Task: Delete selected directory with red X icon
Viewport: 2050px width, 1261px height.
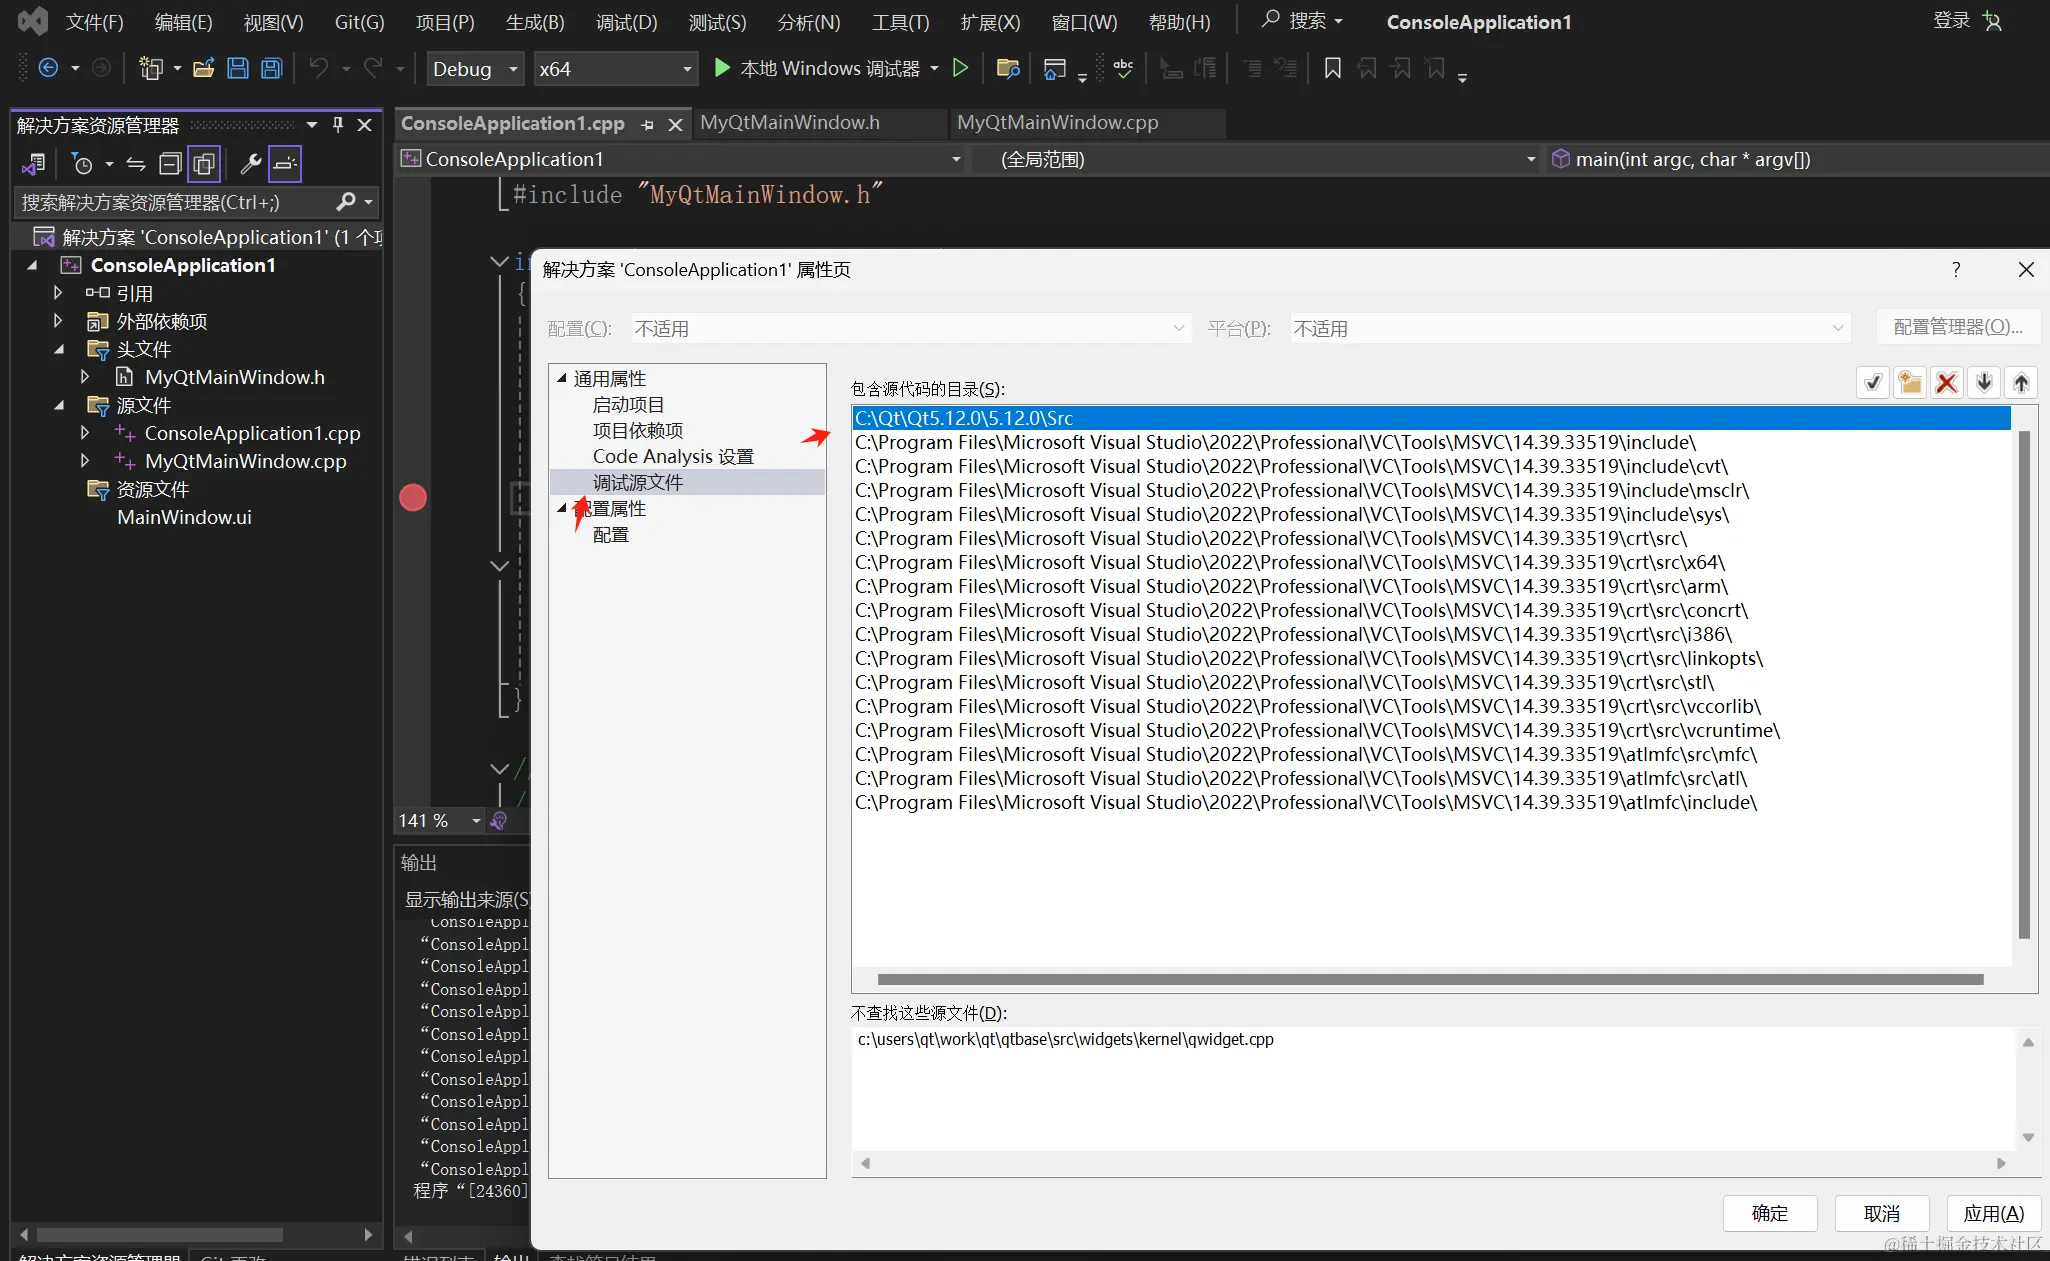Action: pyautogui.click(x=1947, y=382)
